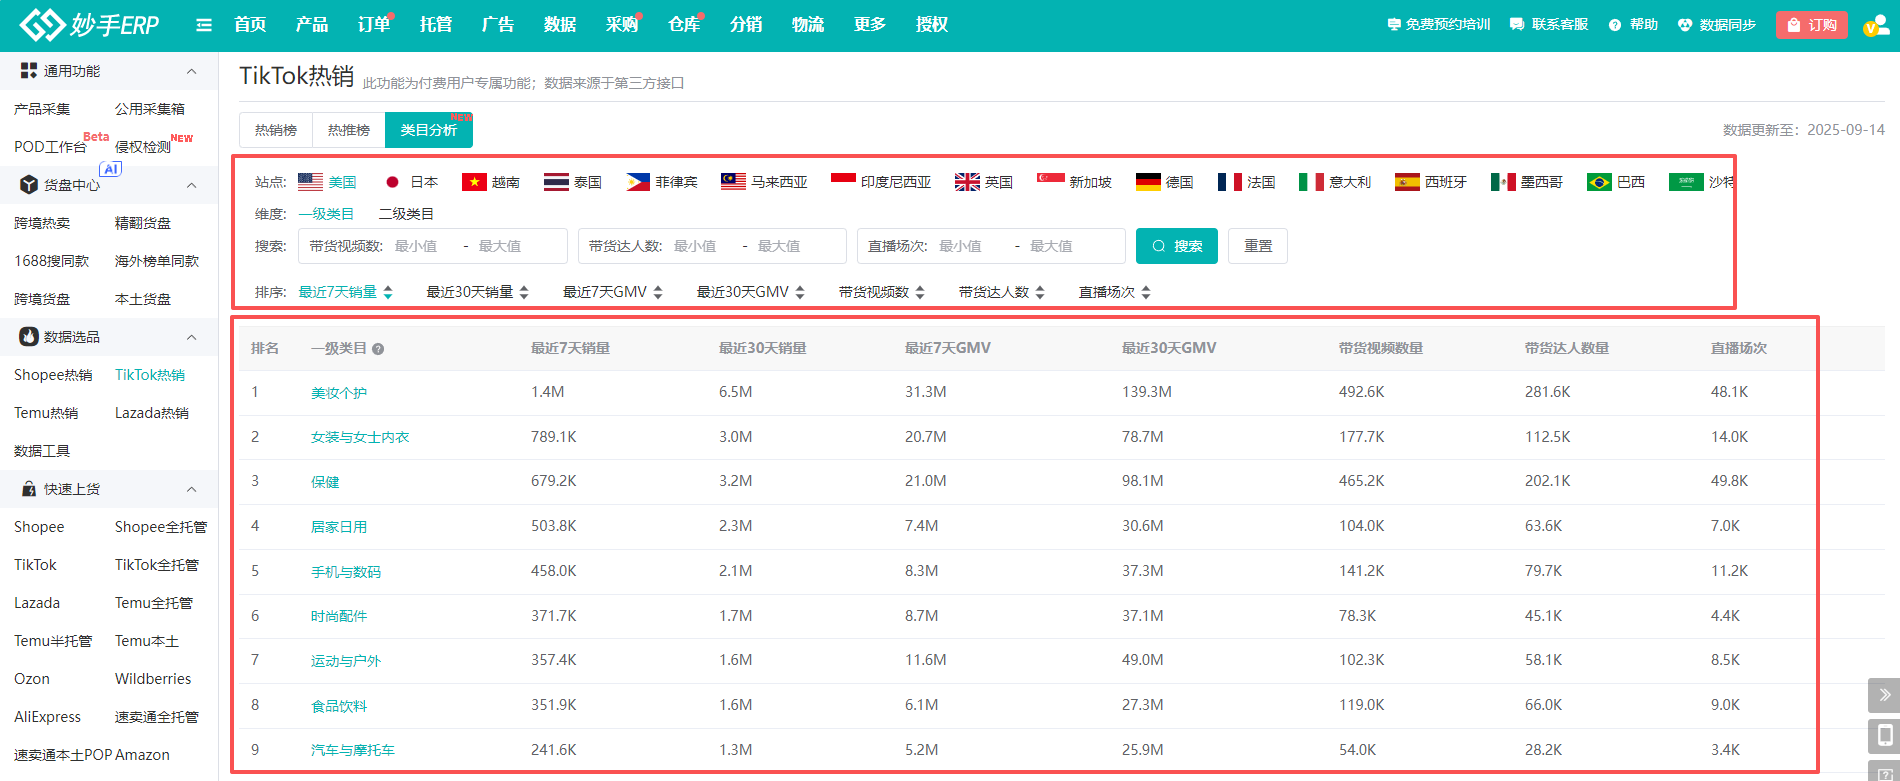Select the 泰国 flag site
This screenshot has height=781, width=1900.
(x=573, y=182)
